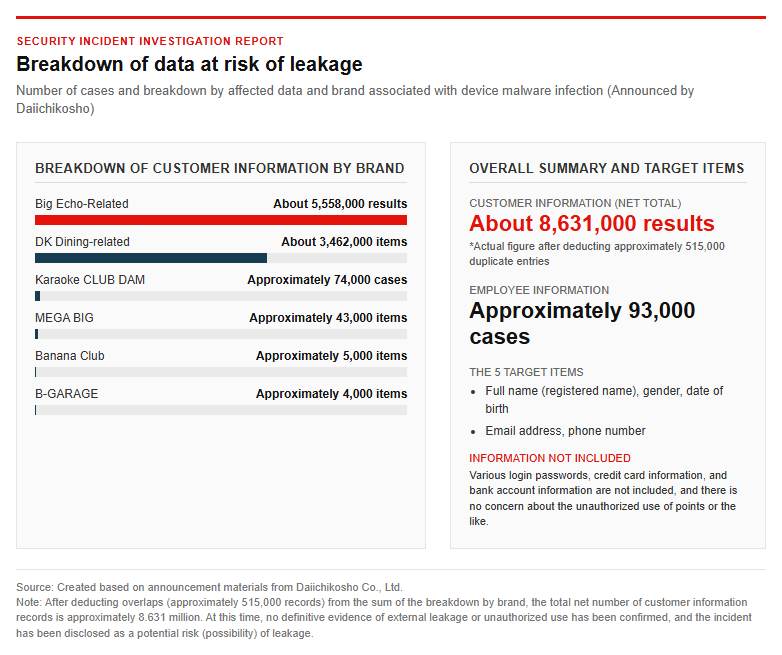Click the value 'Approximately 74,000 cases'

click(327, 279)
